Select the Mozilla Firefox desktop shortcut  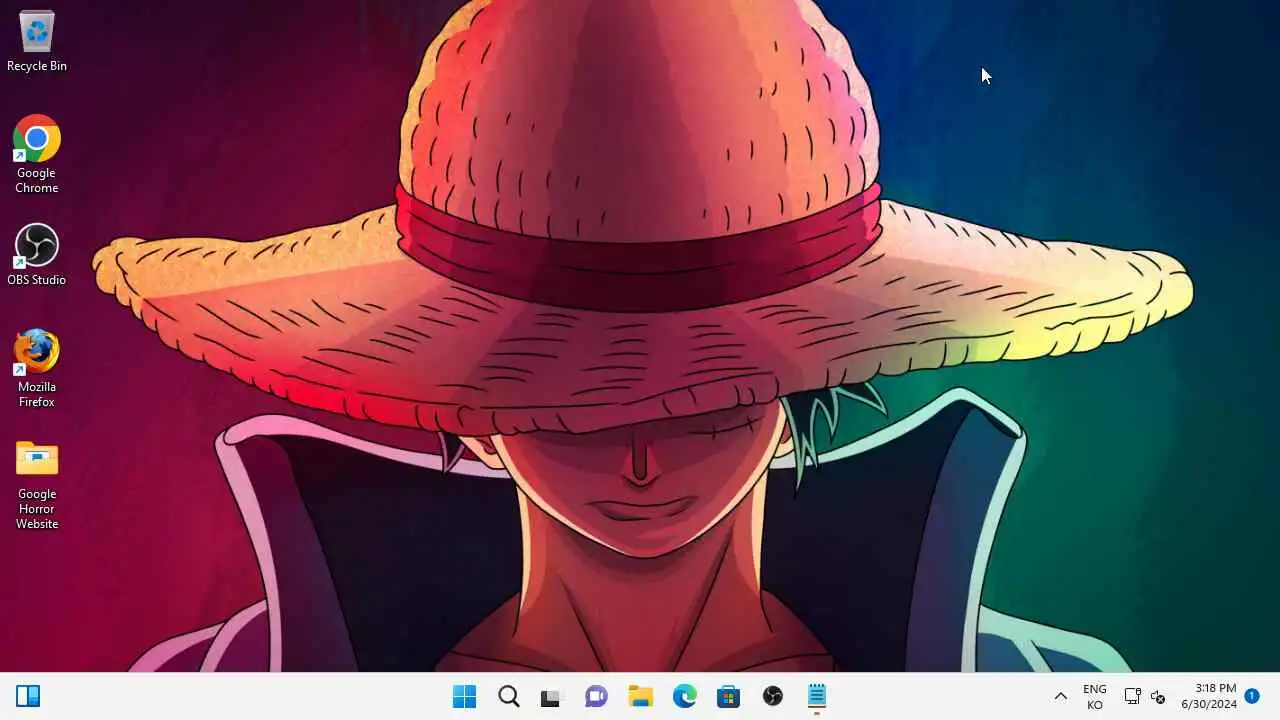point(37,369)
